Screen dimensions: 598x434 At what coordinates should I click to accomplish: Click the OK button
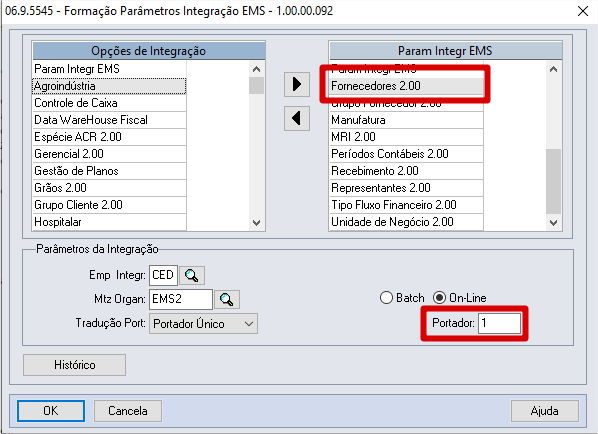click(51, 411)
